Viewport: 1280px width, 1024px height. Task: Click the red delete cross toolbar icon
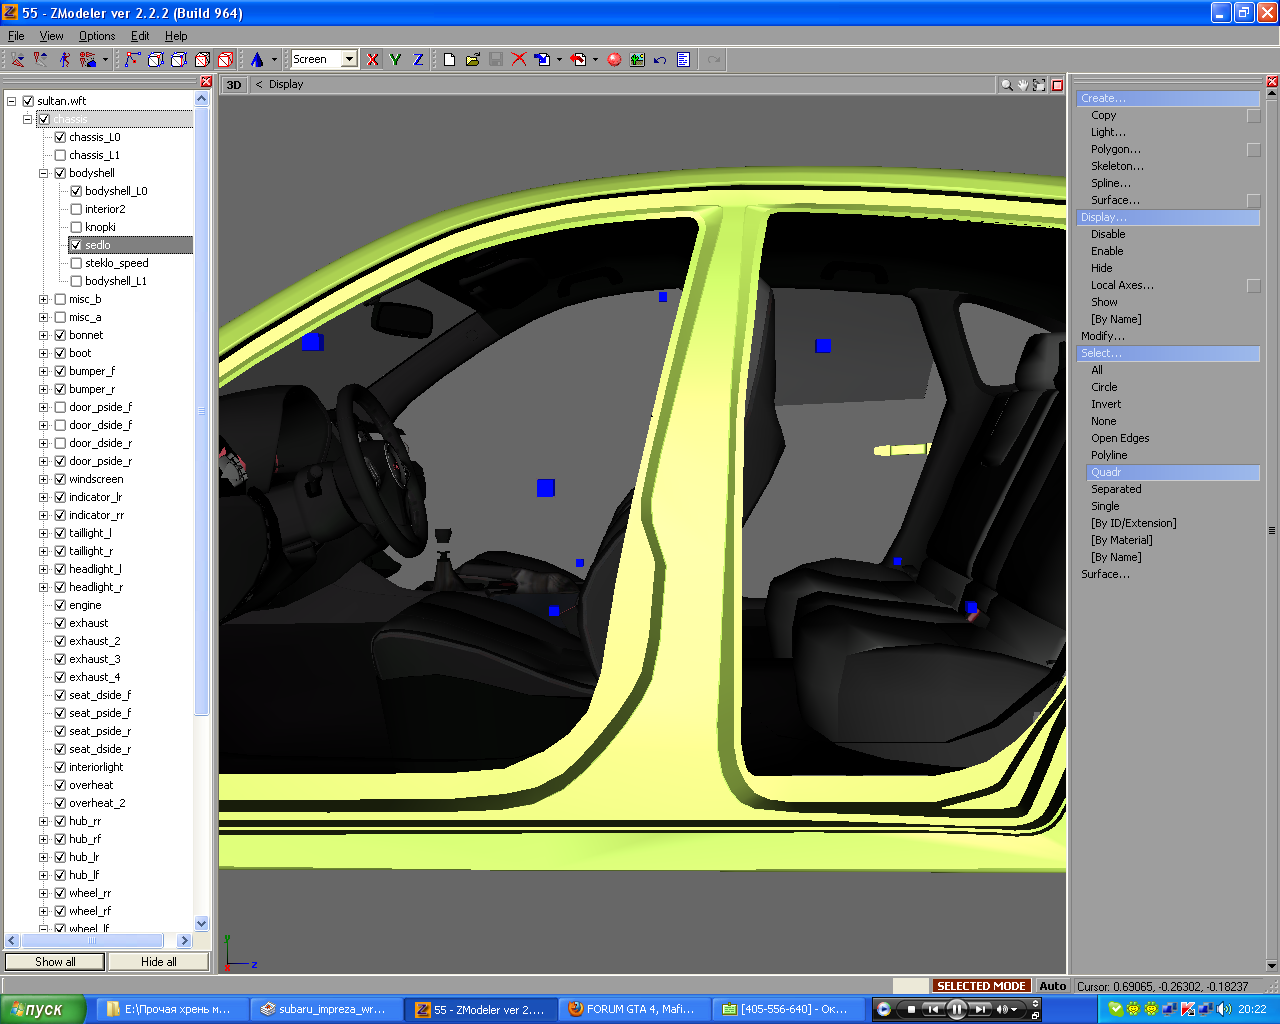pos(519,60)
